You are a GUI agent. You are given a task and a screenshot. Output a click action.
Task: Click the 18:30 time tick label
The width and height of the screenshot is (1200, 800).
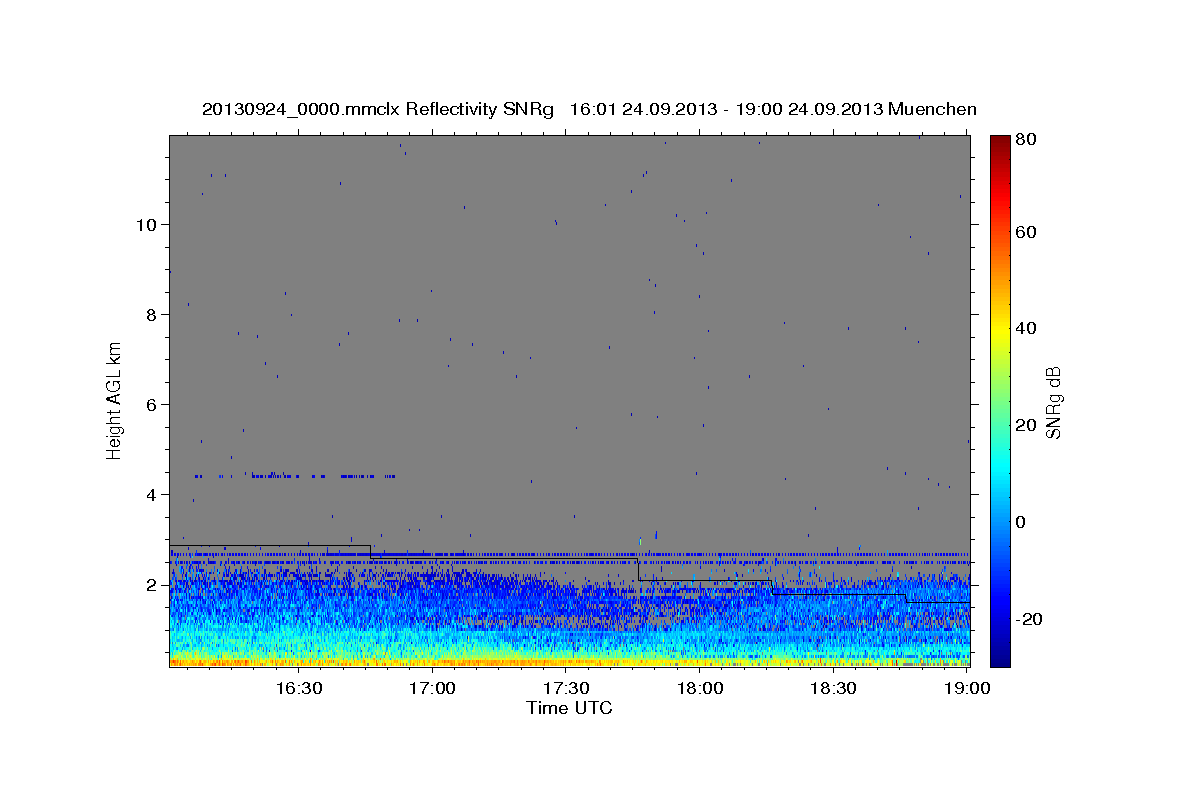point(833,688)
